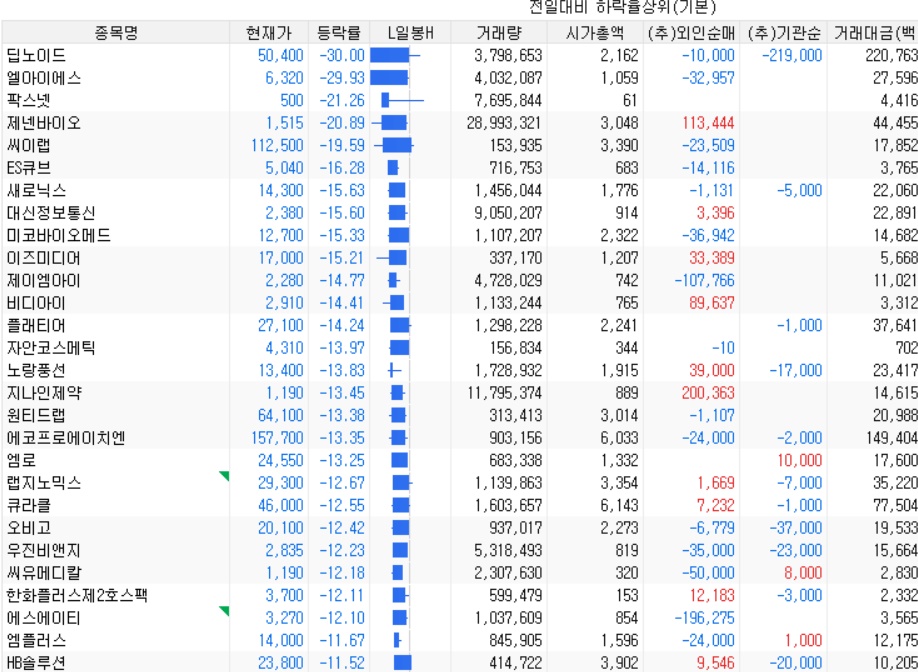Select stock row ES큐브
918x672 pixels.
click(x=459, y=168)
